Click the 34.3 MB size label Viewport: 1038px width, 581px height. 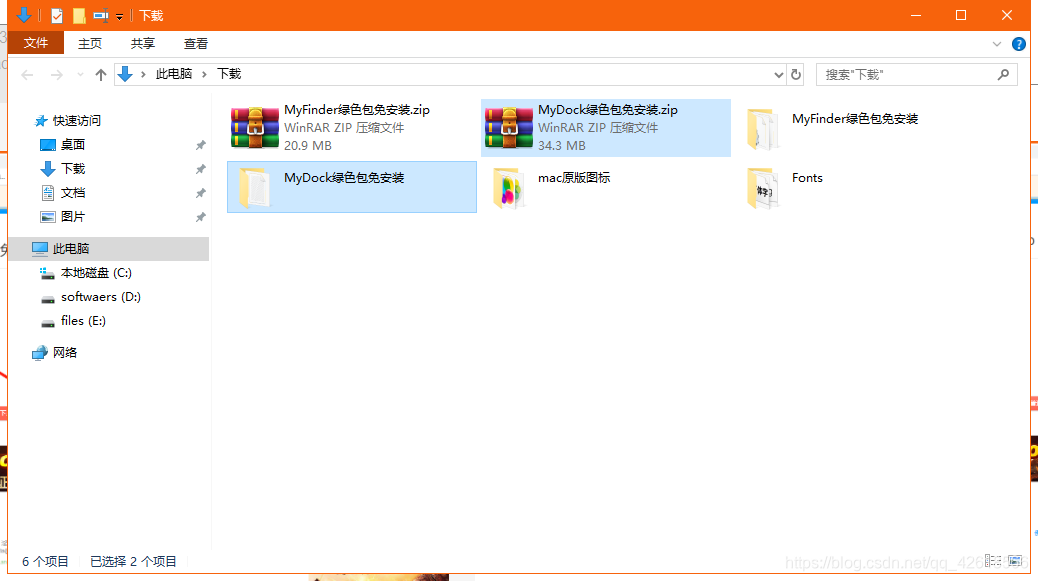point(561,146)
